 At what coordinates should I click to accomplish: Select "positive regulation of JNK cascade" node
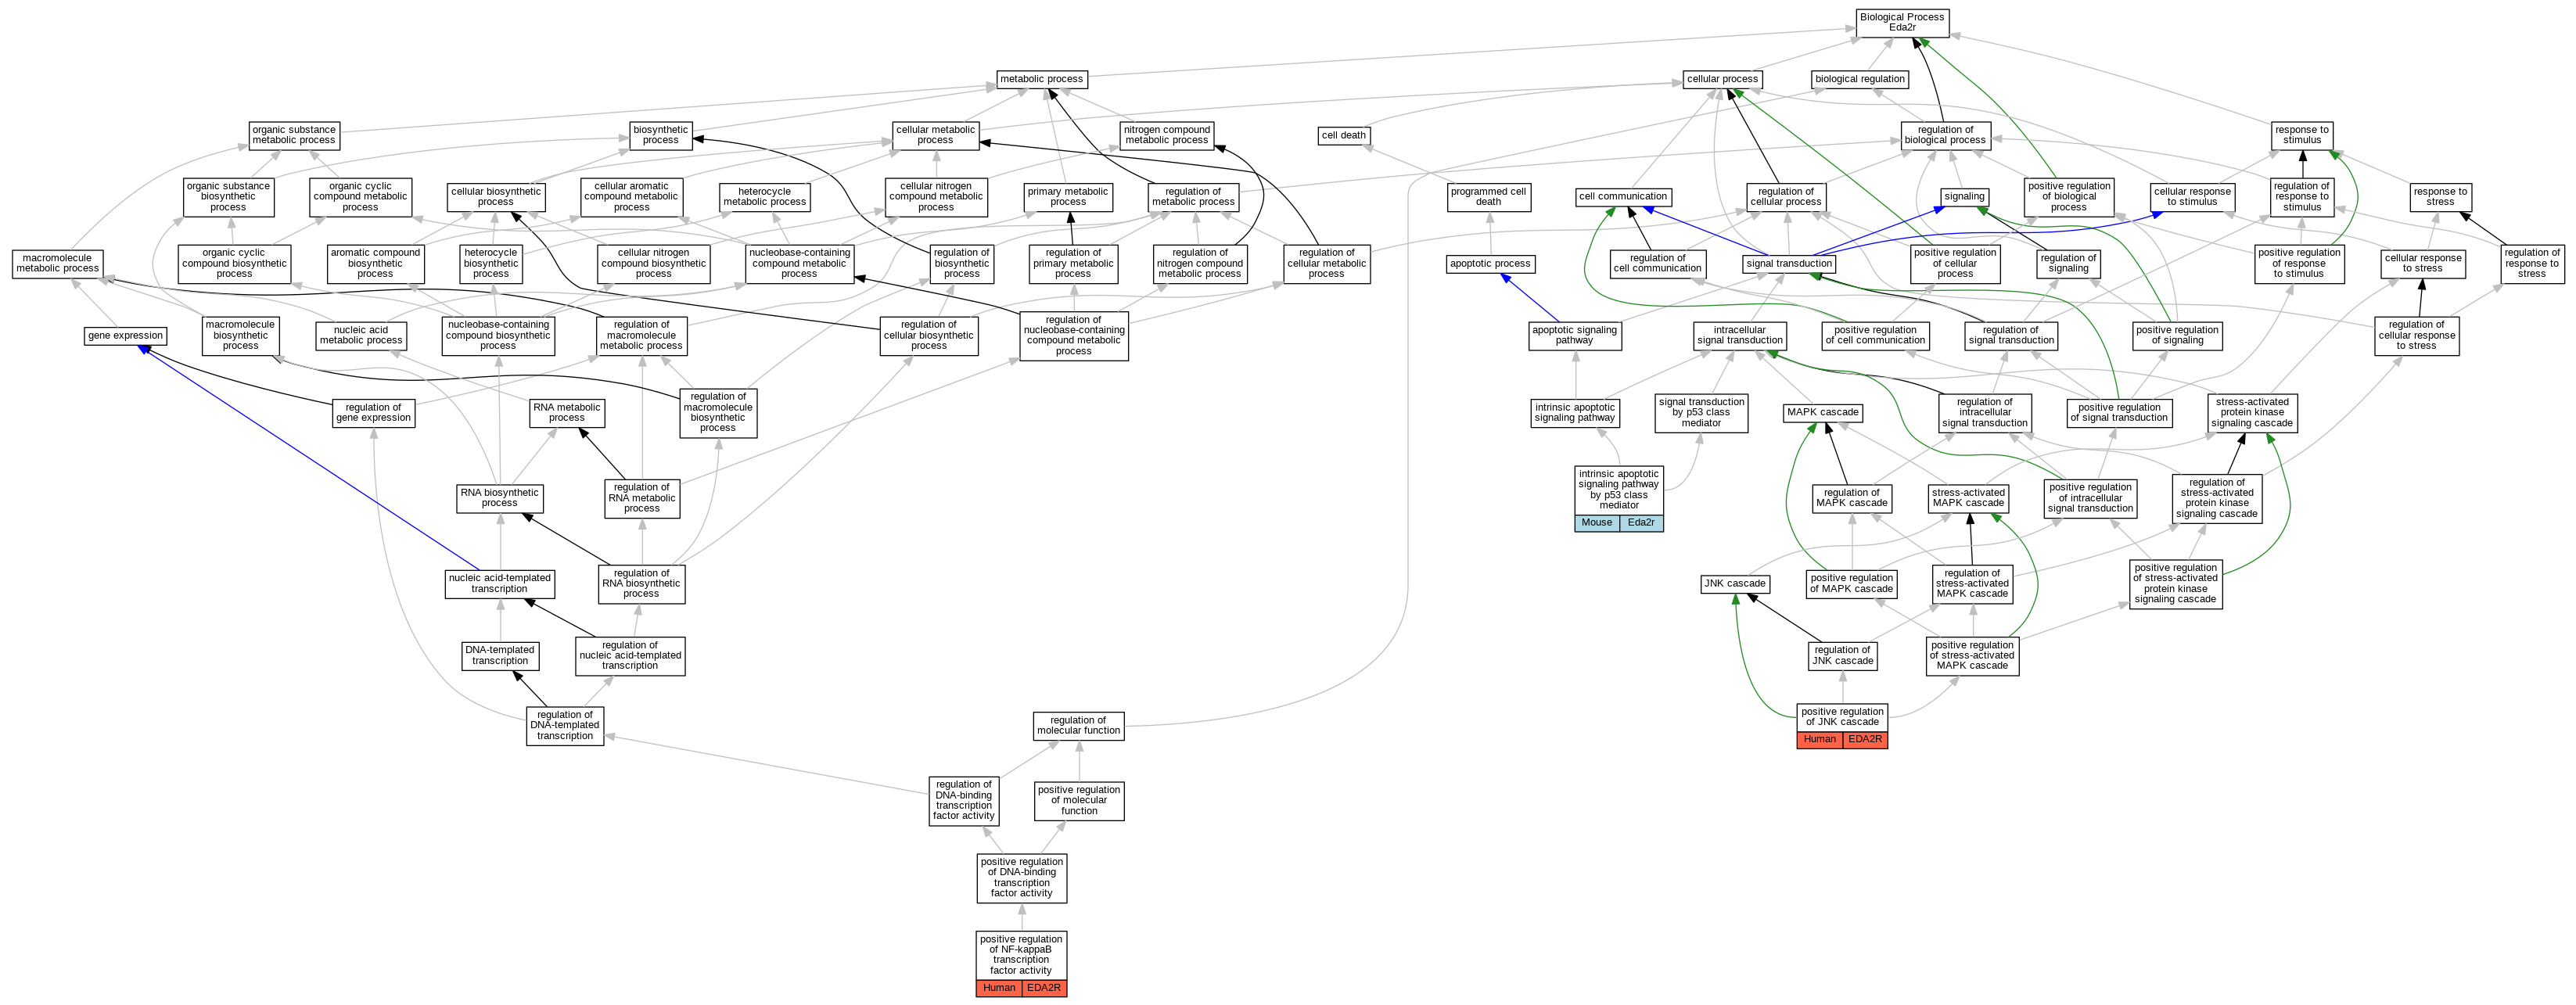[x=1842, y=717]
